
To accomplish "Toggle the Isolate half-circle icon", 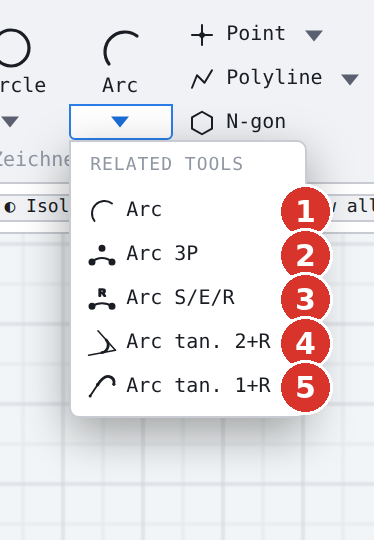I will tap(10, 207).
